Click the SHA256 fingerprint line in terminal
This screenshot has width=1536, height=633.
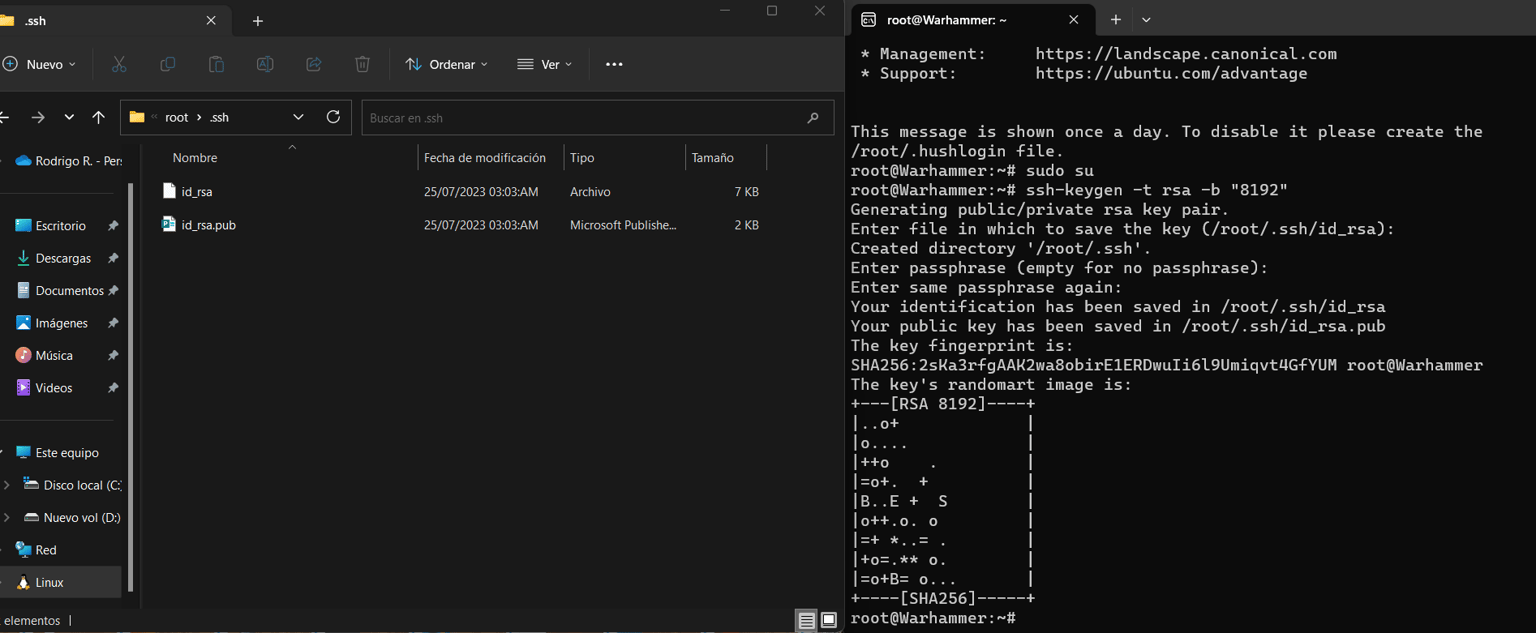(x=1166, y=365)
